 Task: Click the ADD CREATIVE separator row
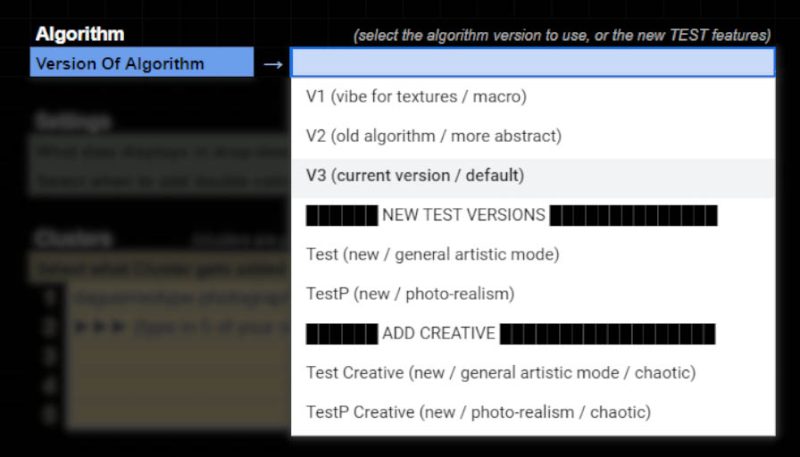533,334
